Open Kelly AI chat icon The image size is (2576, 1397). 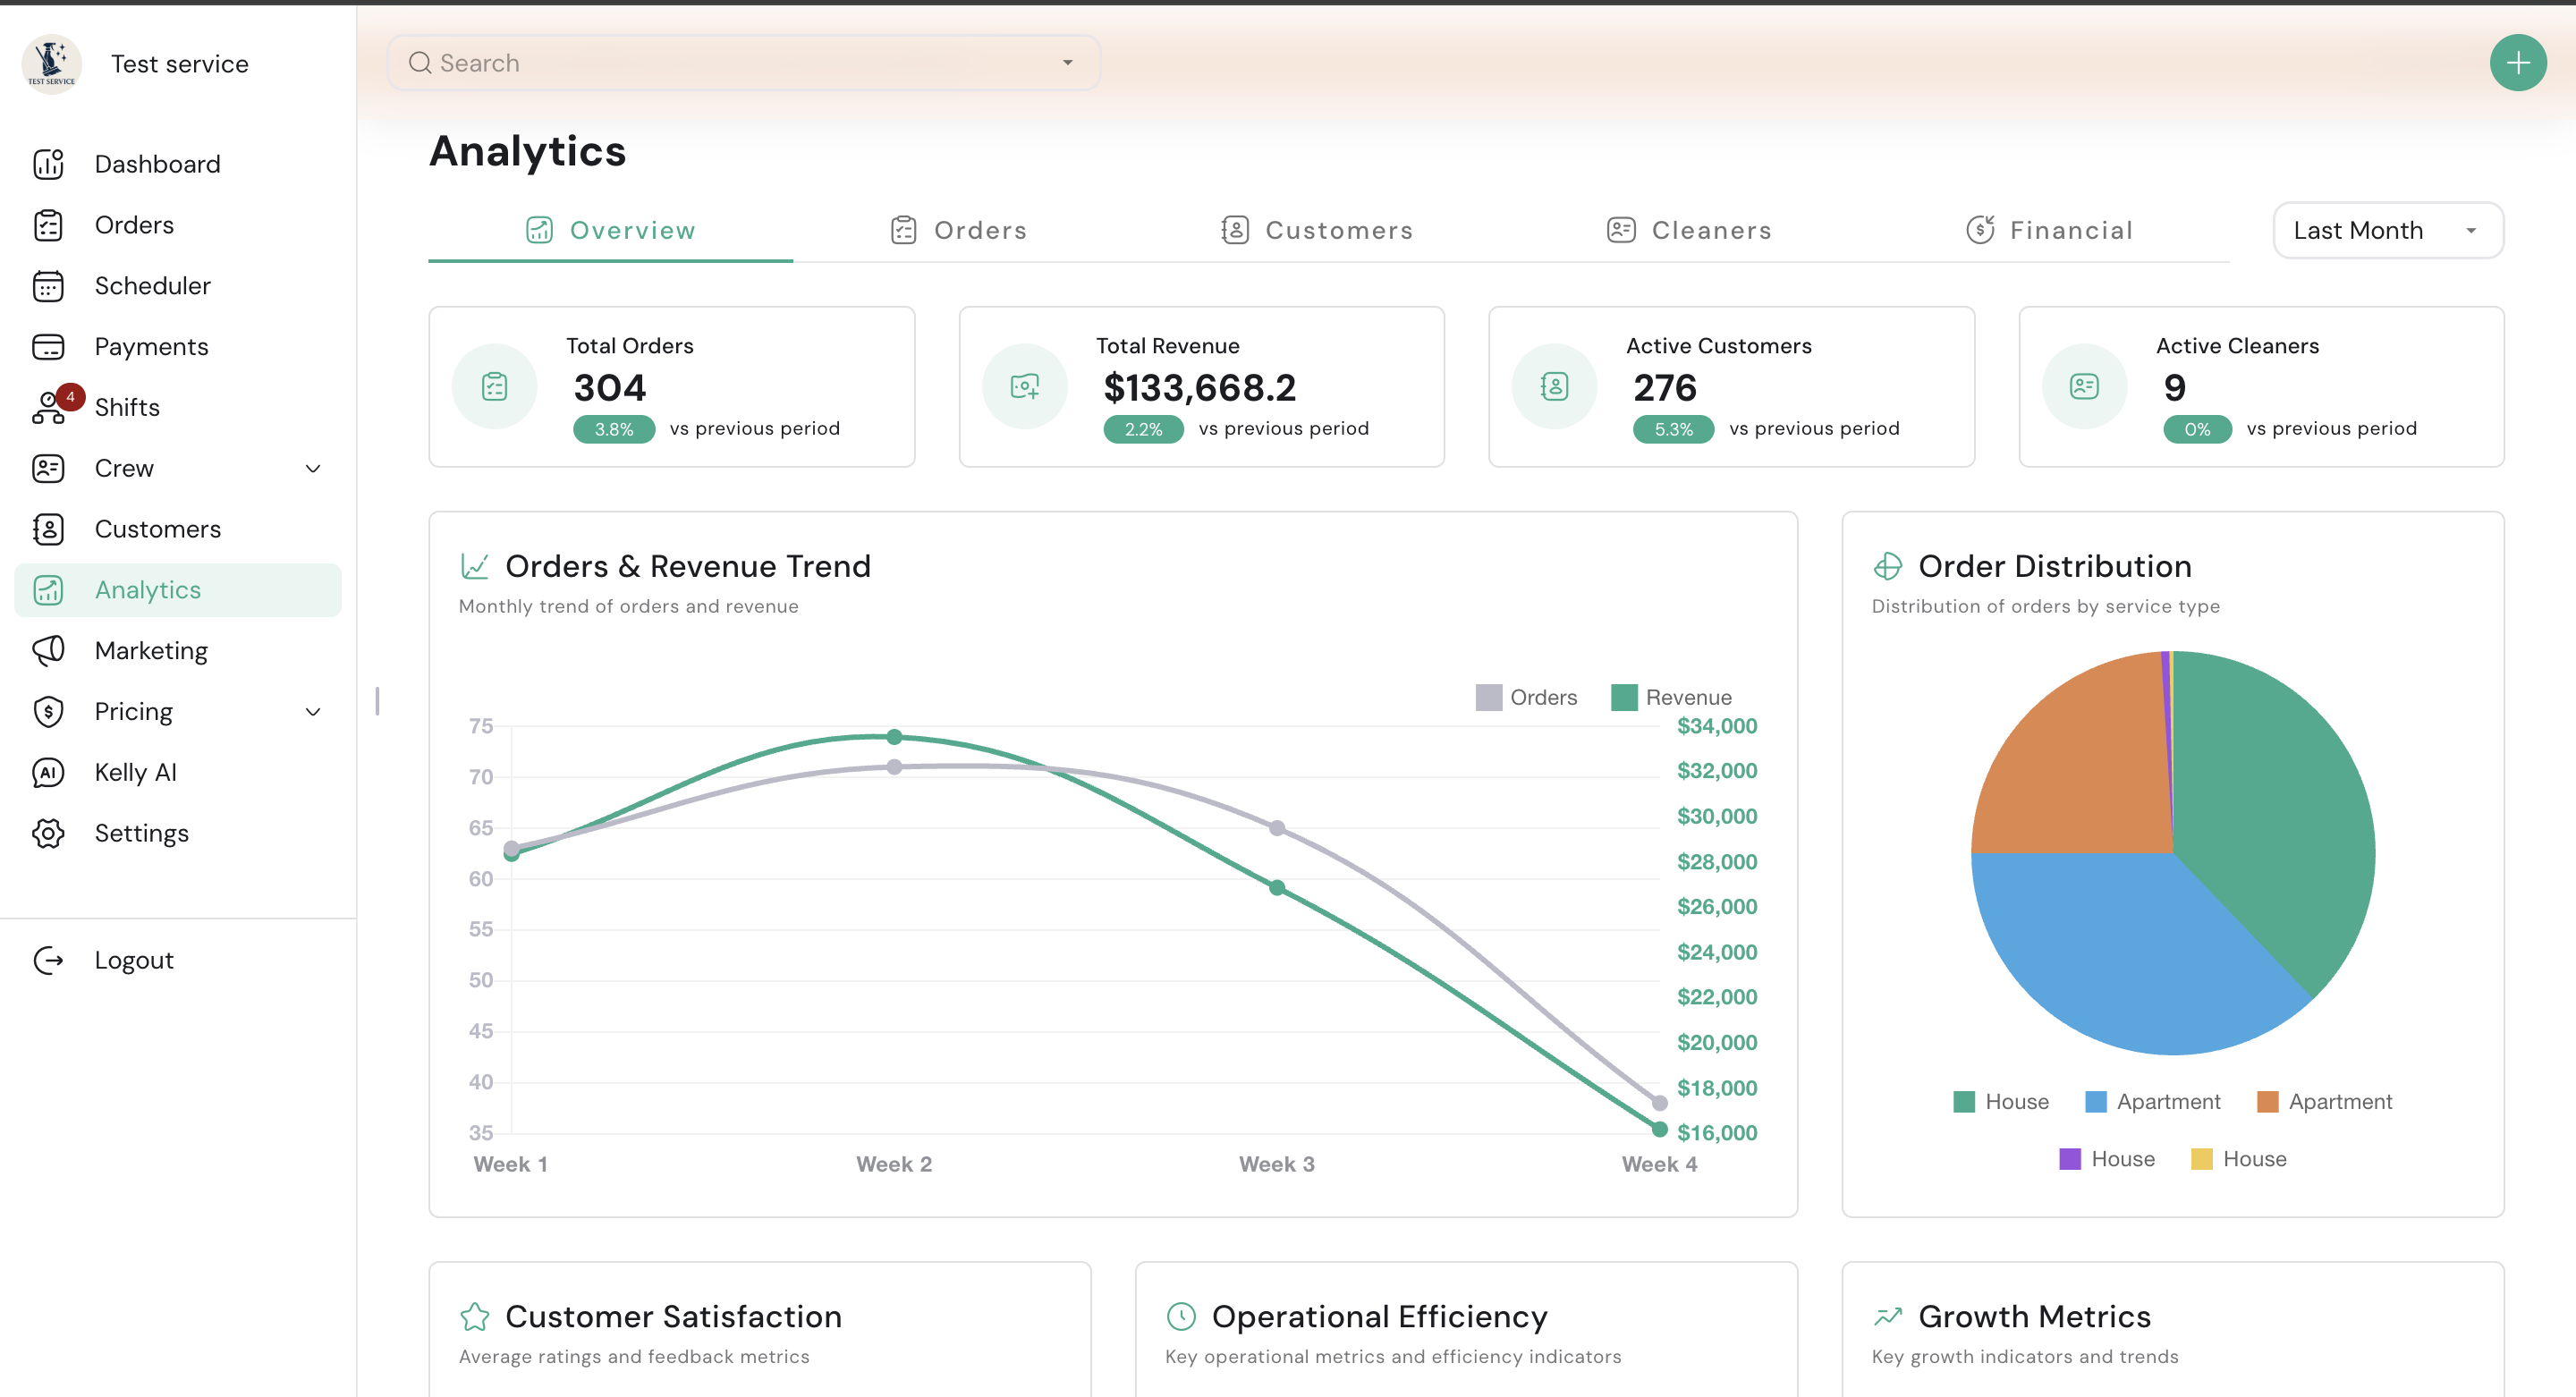tap(48, 772)
